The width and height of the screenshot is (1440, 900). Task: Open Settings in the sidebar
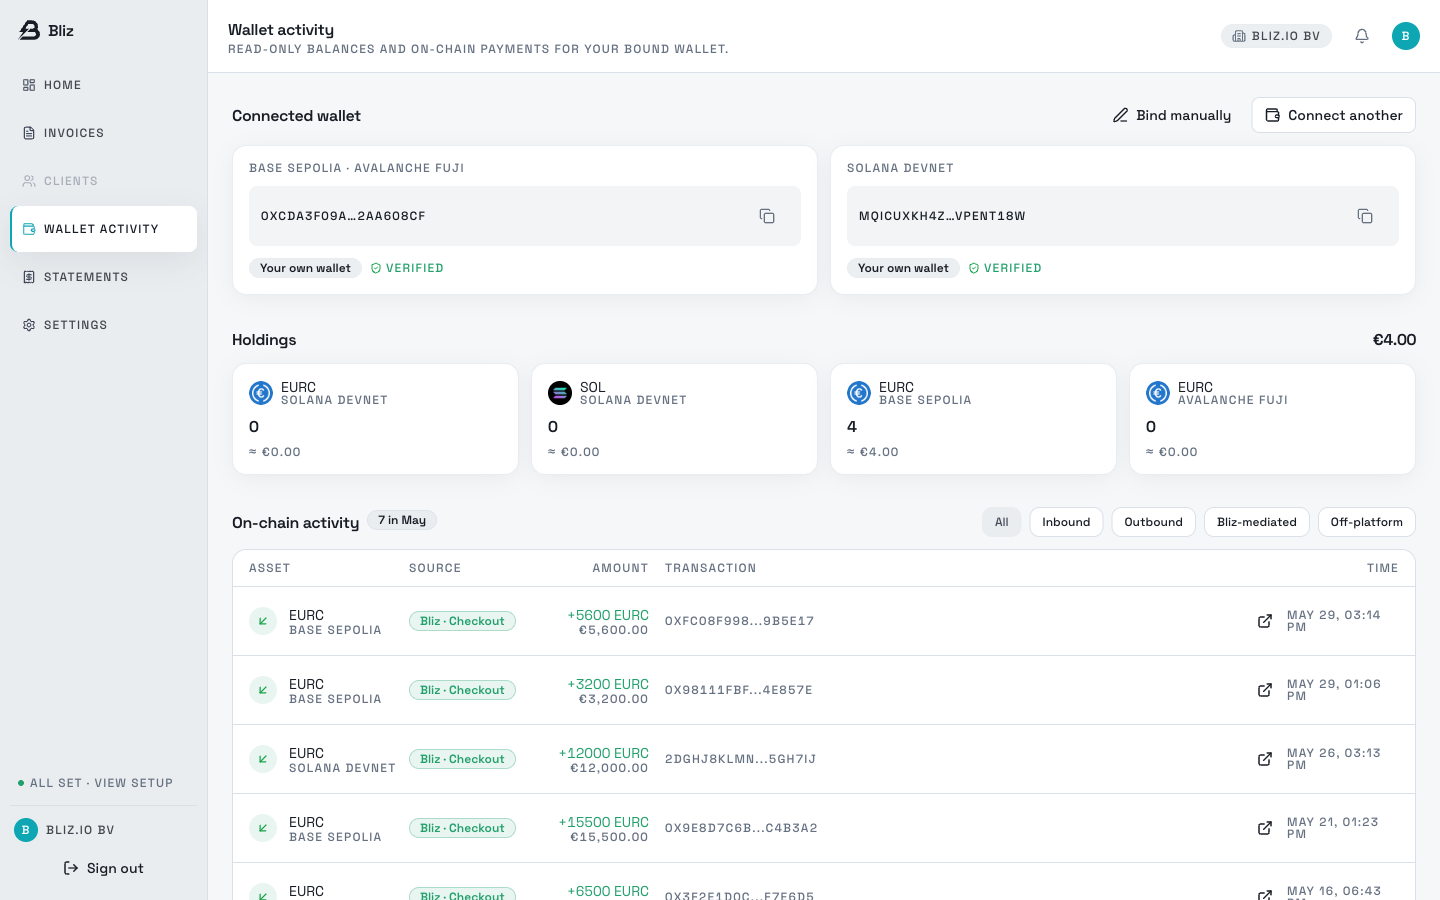(103, 325)
